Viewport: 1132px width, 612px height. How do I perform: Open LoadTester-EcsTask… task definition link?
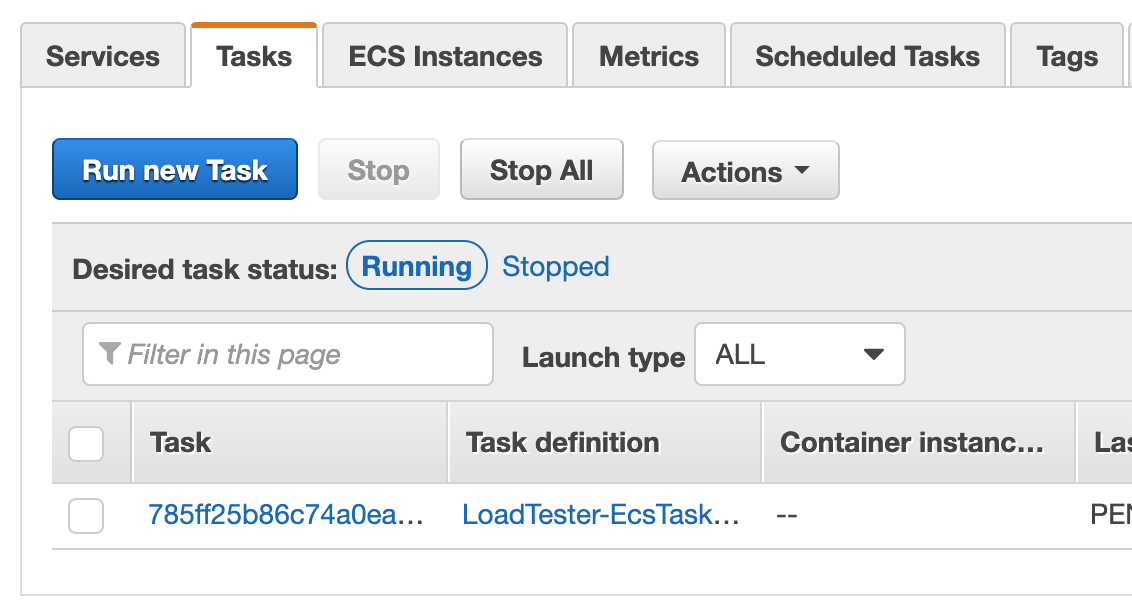(601, 515)
